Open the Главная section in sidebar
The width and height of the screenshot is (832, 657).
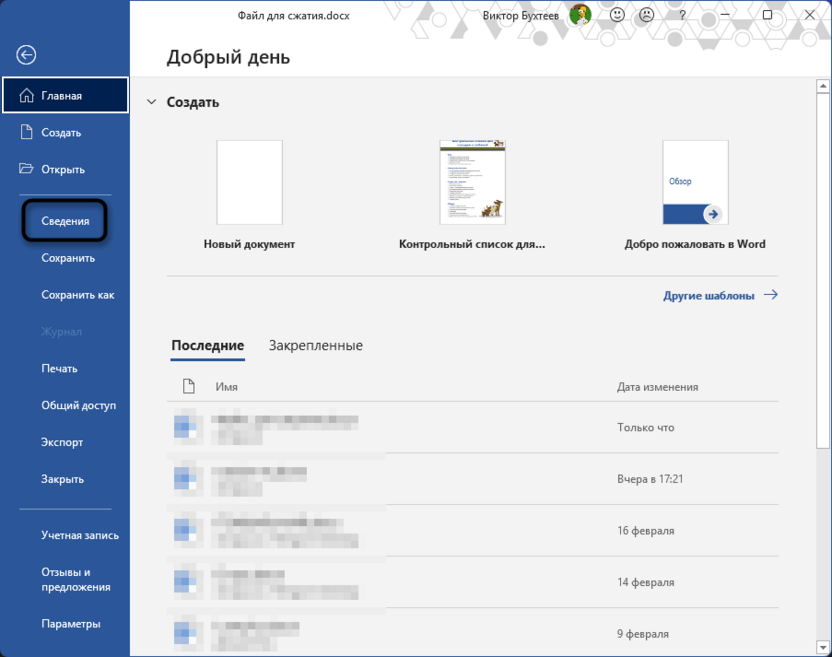64,94
